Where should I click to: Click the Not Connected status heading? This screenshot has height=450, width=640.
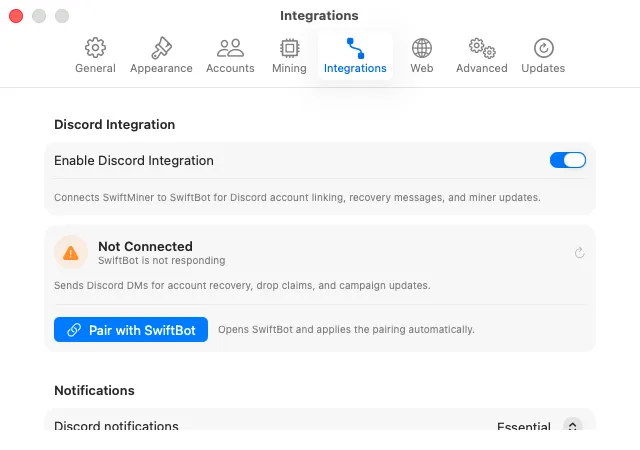pyautogui.click(x=145, y=246)
